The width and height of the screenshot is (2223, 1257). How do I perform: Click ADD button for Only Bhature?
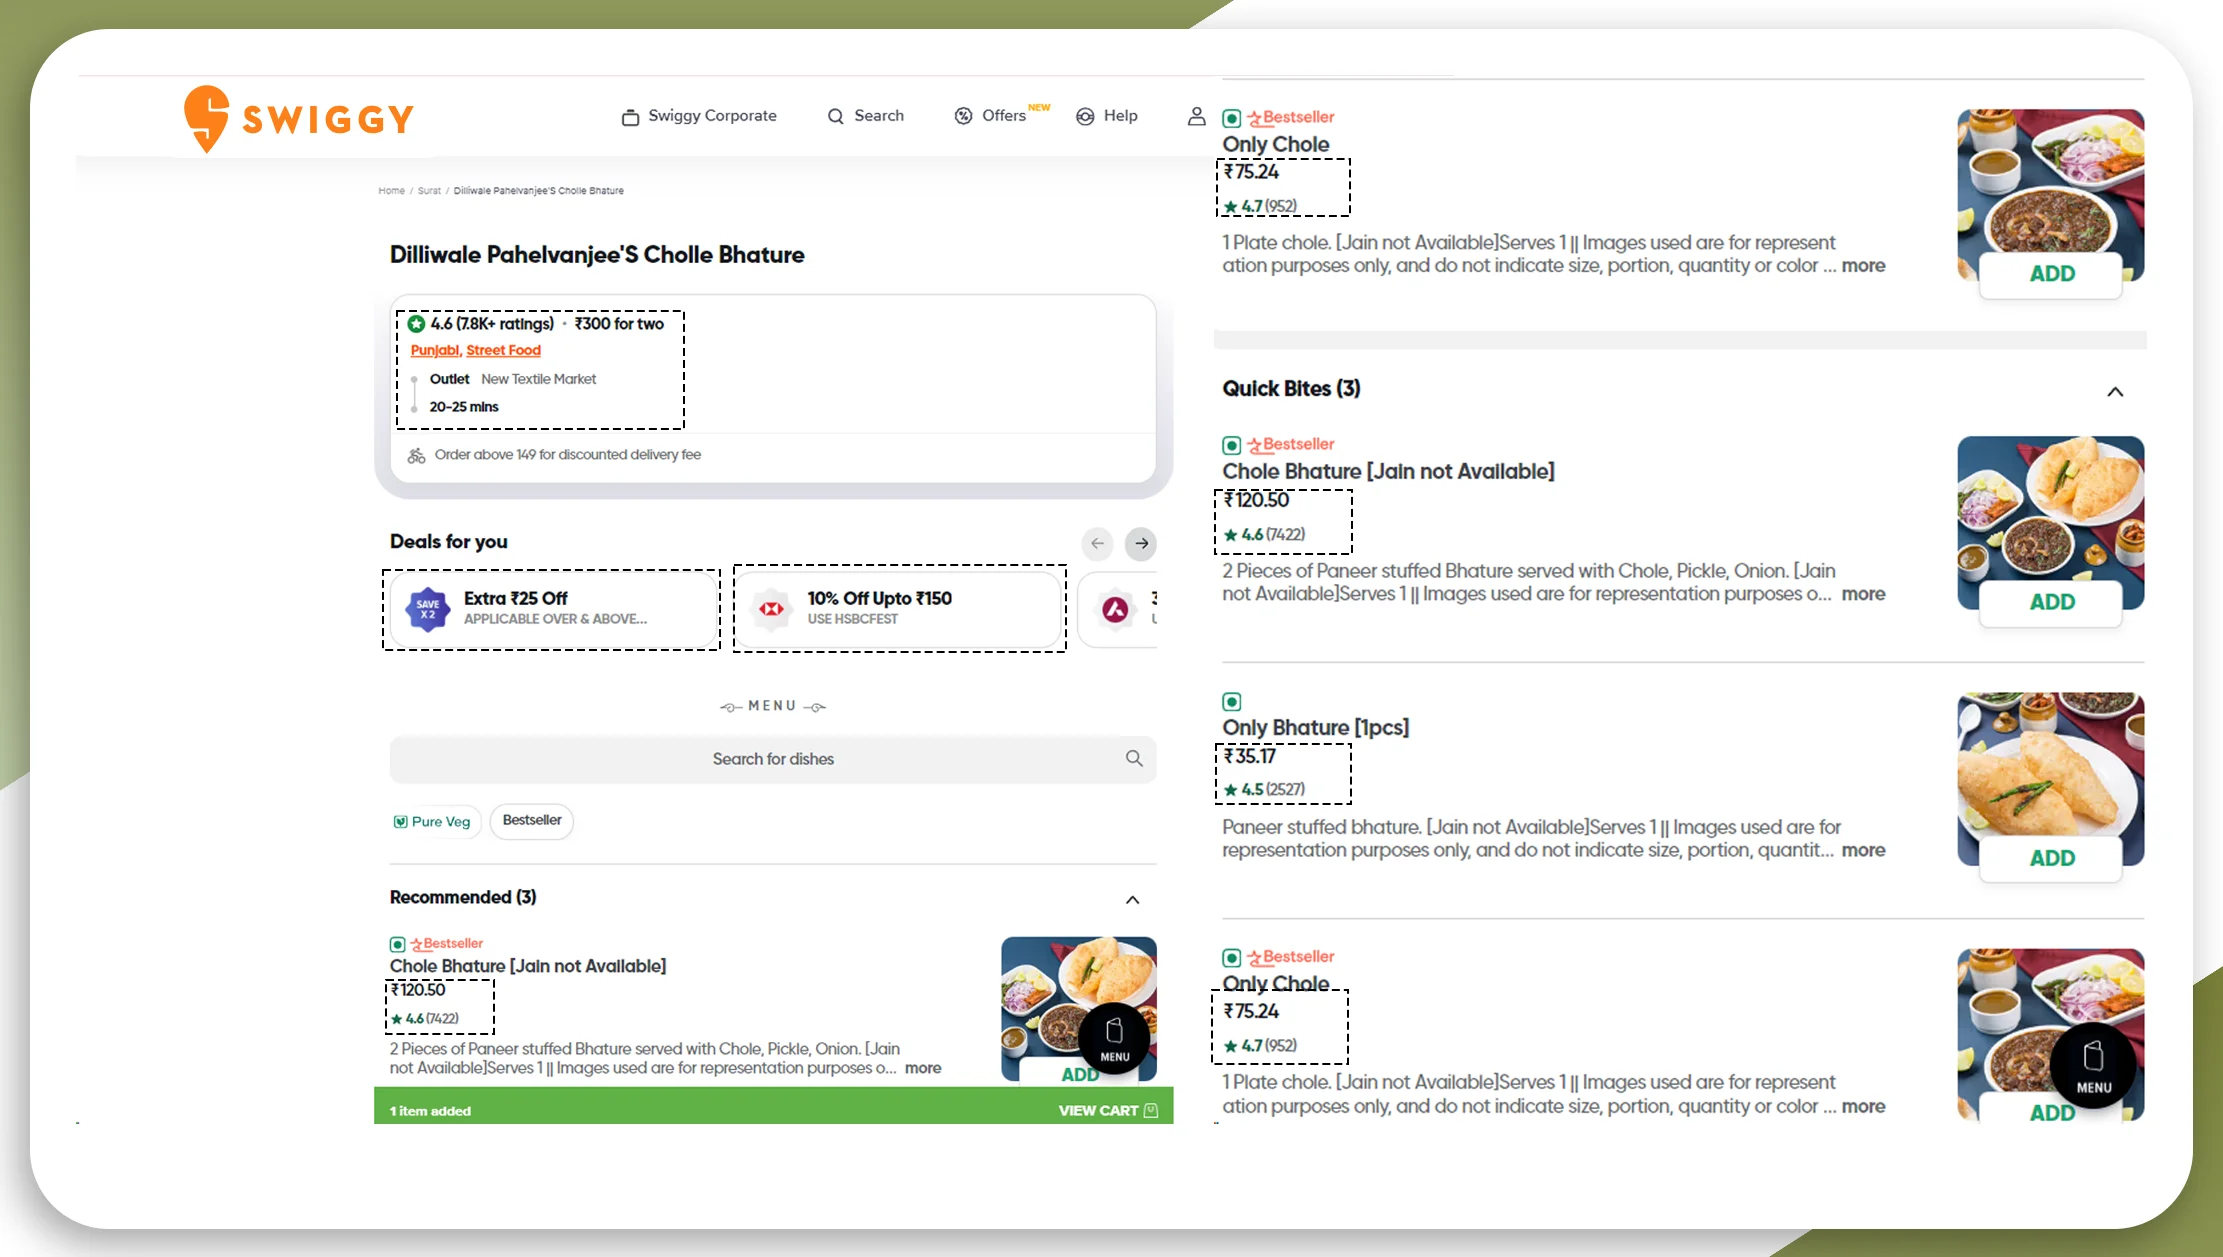[x=2050, y=857]
